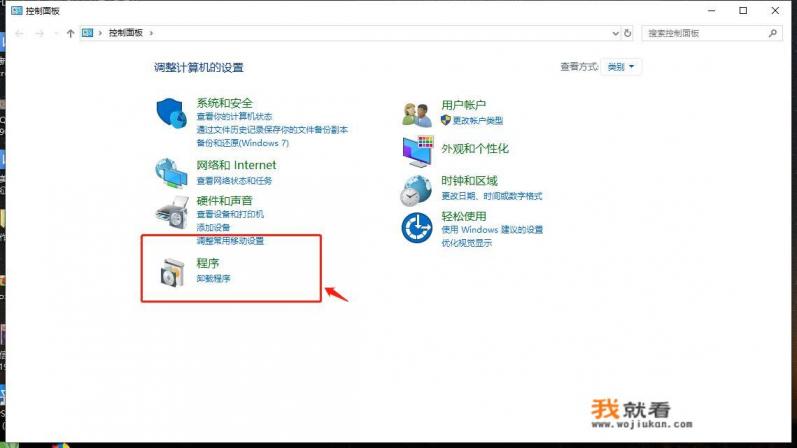Click the refresh button beside address bar

click(x=627, y=33)
